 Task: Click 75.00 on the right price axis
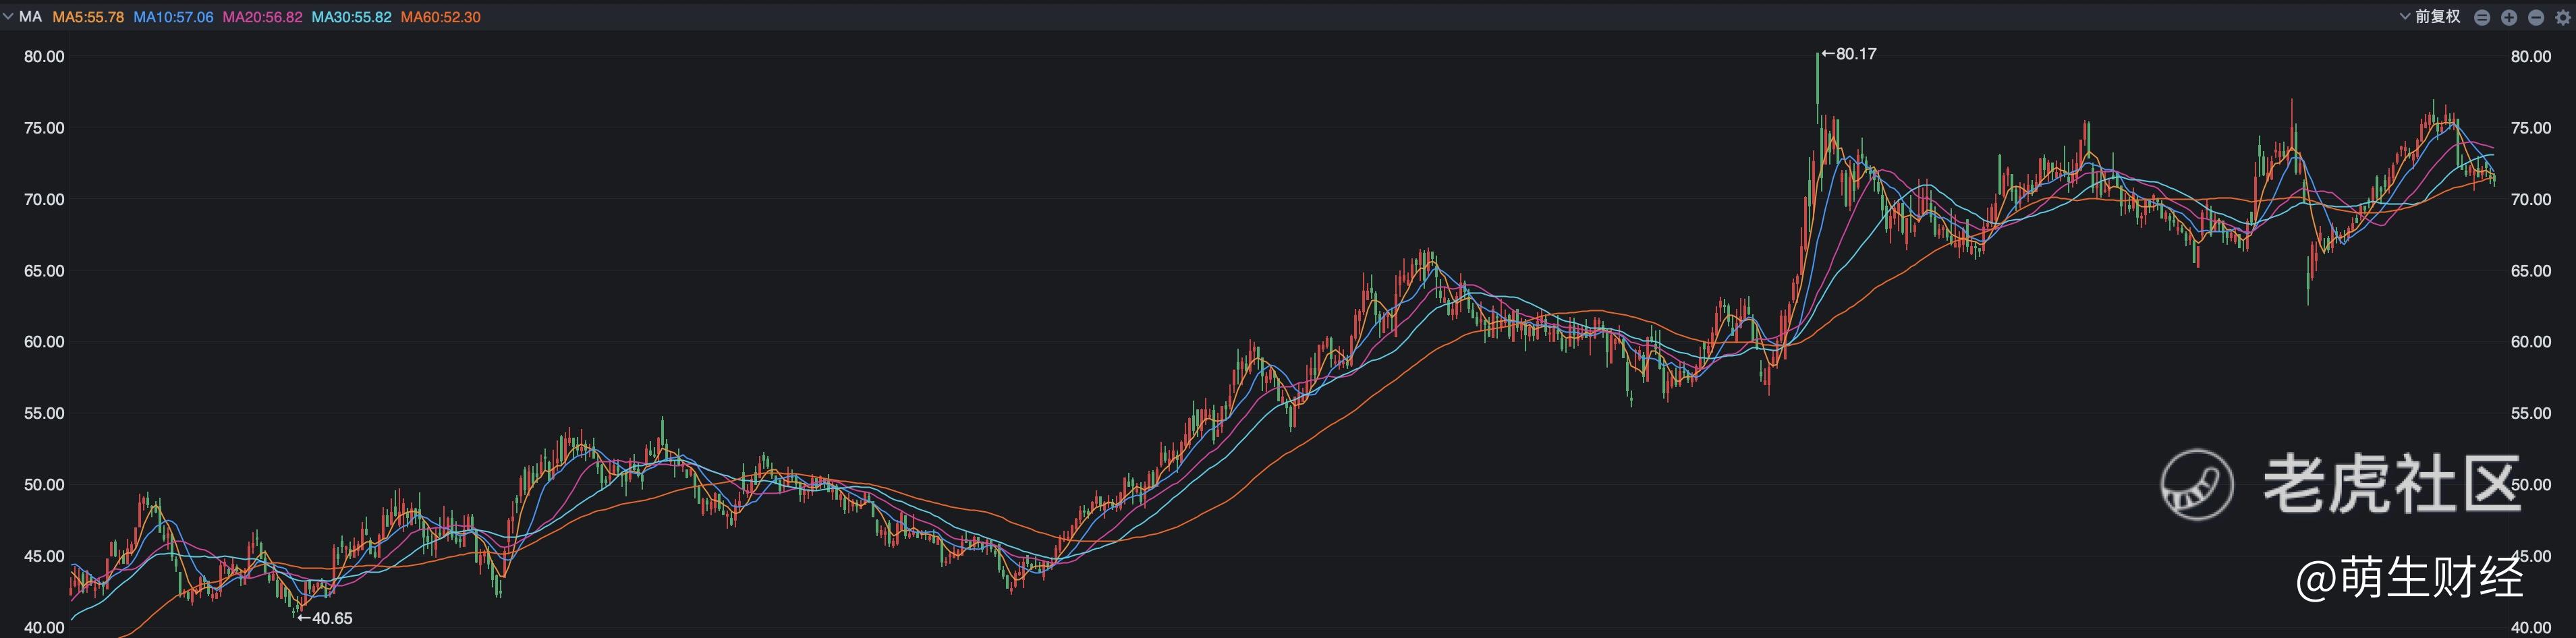coord(2531,128)
